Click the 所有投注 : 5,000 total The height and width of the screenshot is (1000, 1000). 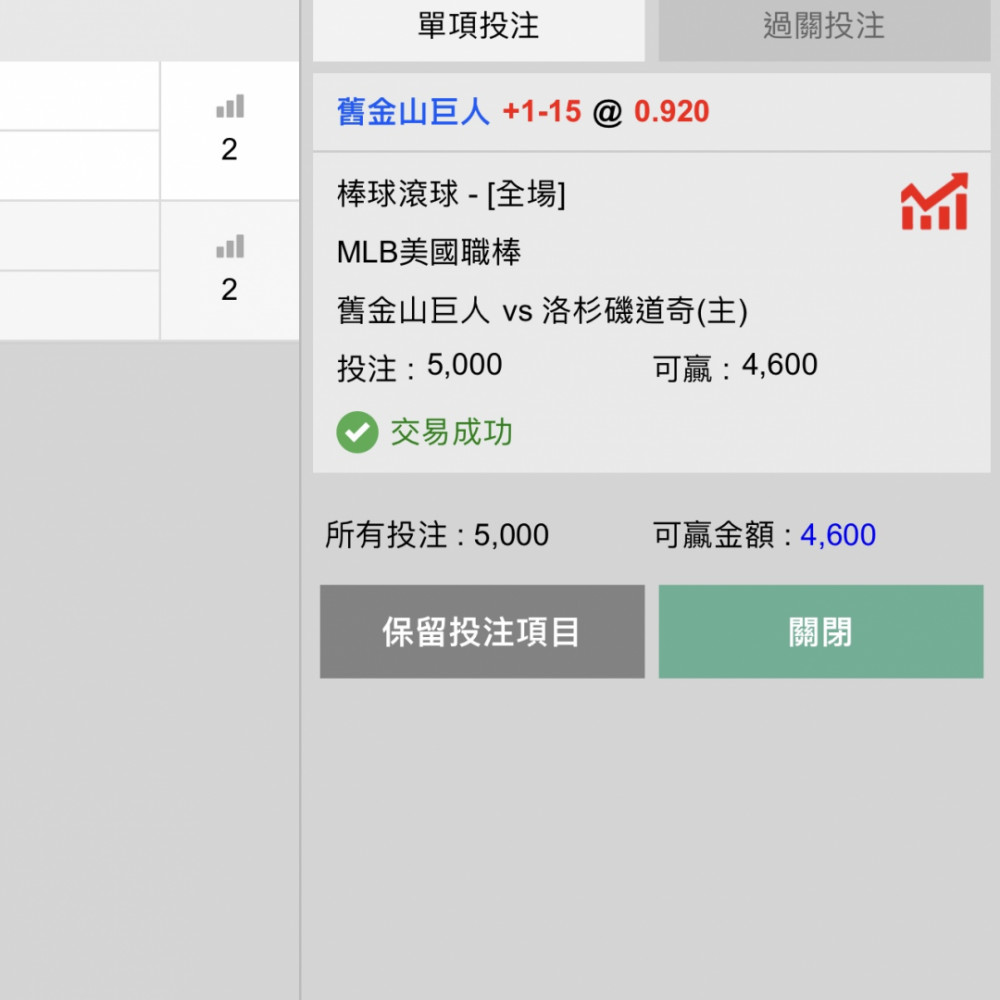437,534
